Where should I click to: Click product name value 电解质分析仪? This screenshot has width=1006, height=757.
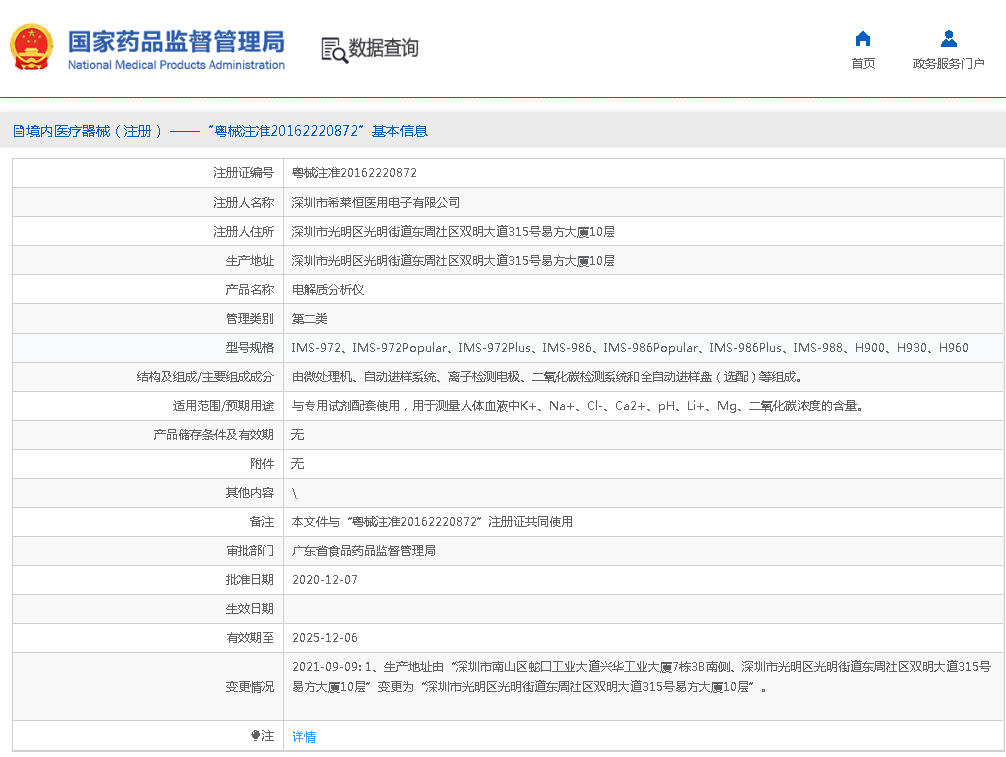click(x=327, y=289)
